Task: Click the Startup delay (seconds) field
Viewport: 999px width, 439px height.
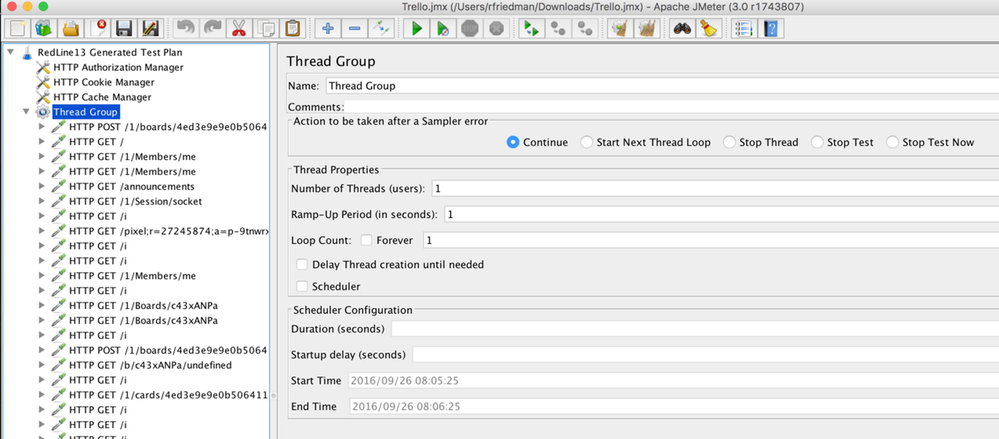Action: point(705,354)
